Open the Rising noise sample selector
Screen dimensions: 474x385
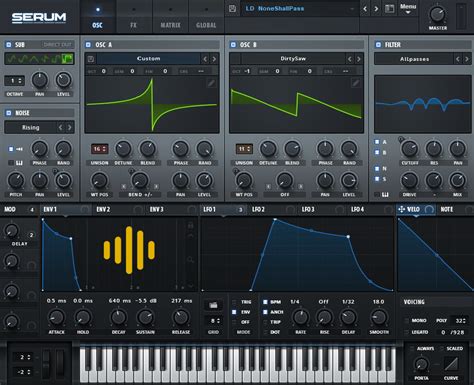click(31, 127)
